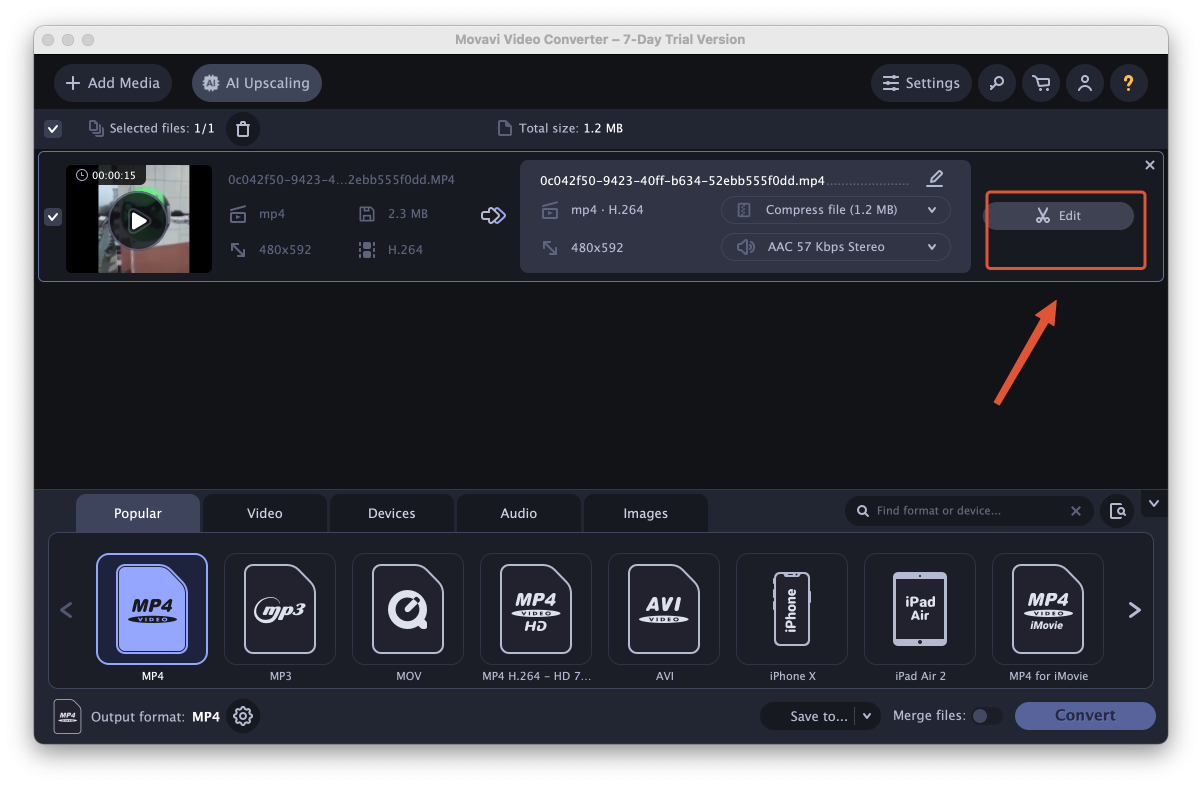Open the shopping cart icon
The height and width of the screenshot is (786, 1202).
tap(1041, 83)
